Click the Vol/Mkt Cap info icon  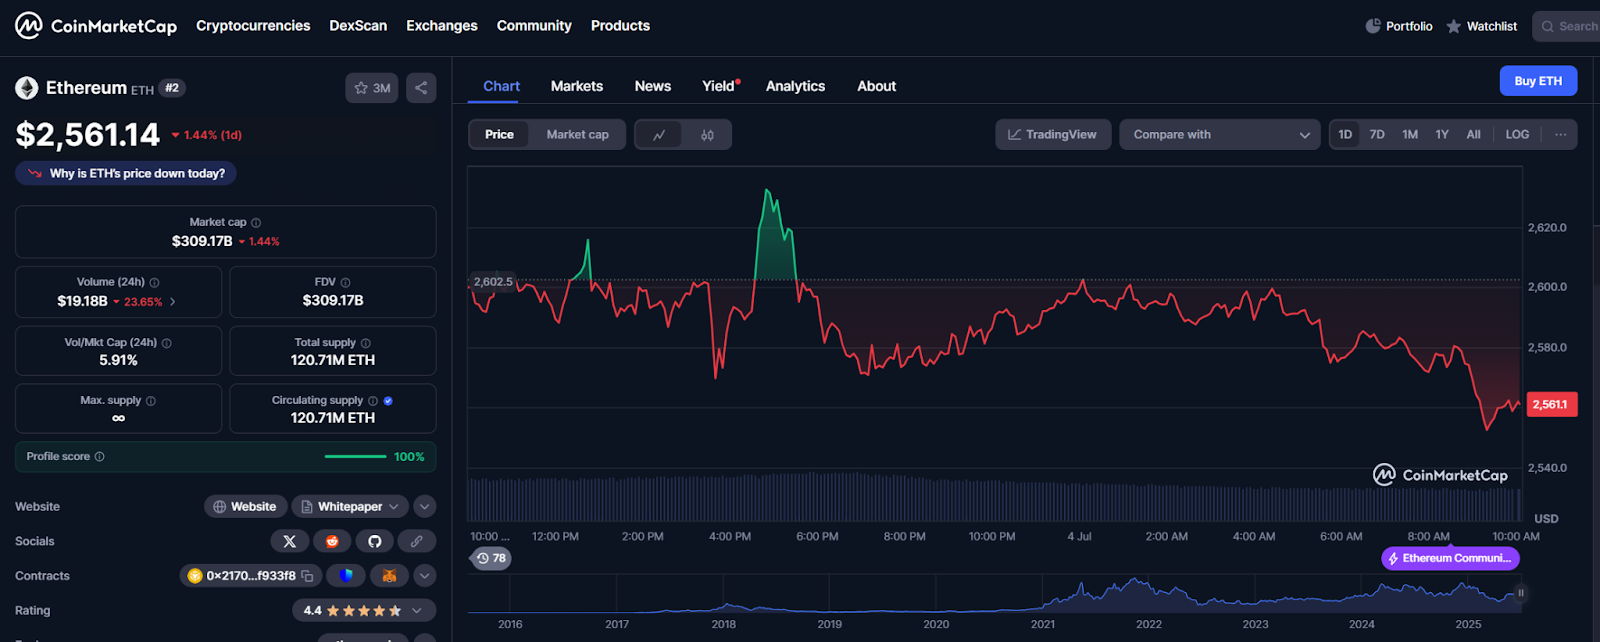pyautogui.click(x=167, y=343)
